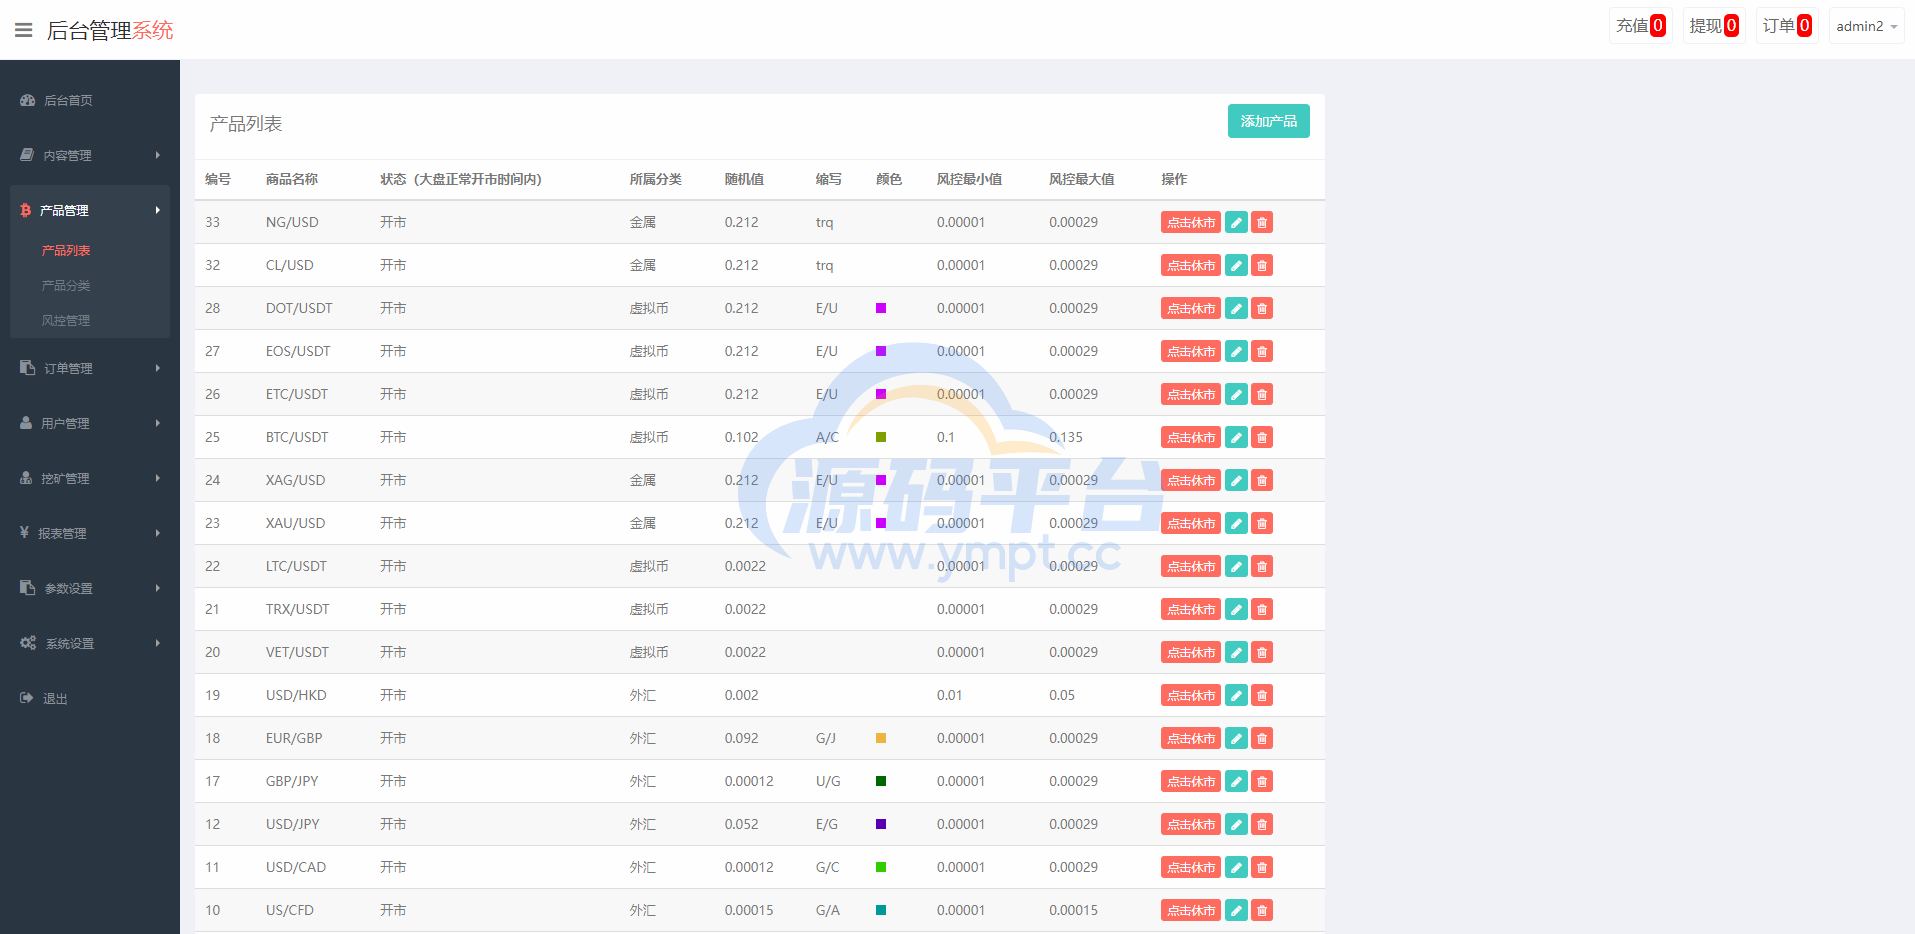Screen dimensions: 1915x934
Task: Delete the DOT/USDT product via trash icon
Action: [1262, 308]
